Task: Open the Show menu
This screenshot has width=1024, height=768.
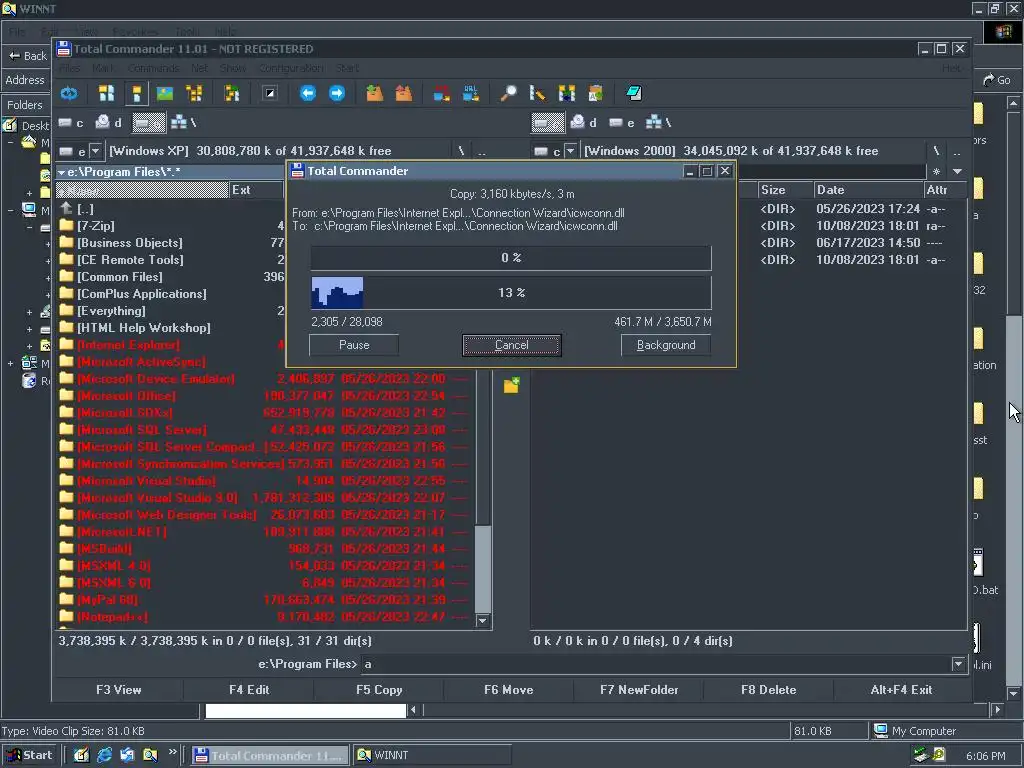Action: [232, 68]
